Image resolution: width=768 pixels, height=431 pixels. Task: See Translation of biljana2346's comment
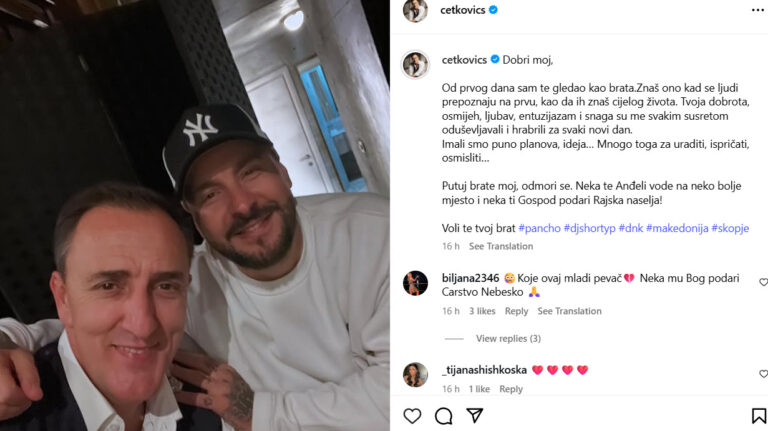click(569, 311)
